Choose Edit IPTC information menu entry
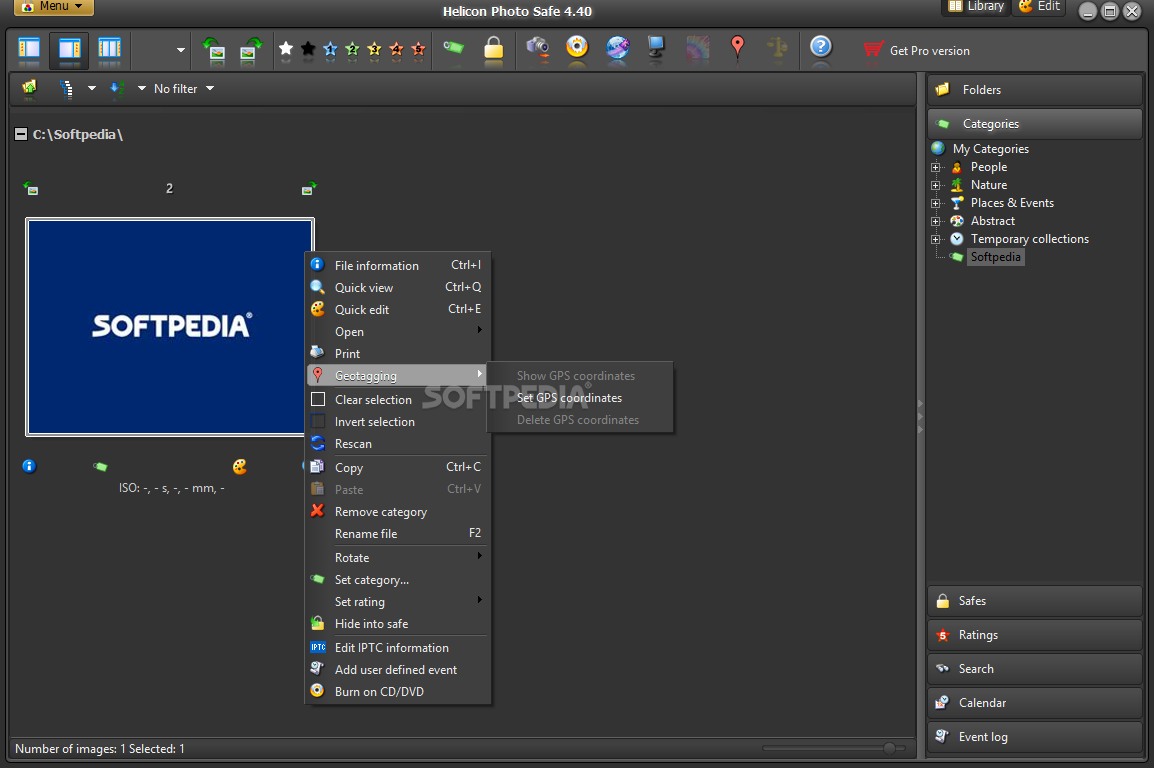The height and width of the screenshot is (768, 1154). point(397,648)
